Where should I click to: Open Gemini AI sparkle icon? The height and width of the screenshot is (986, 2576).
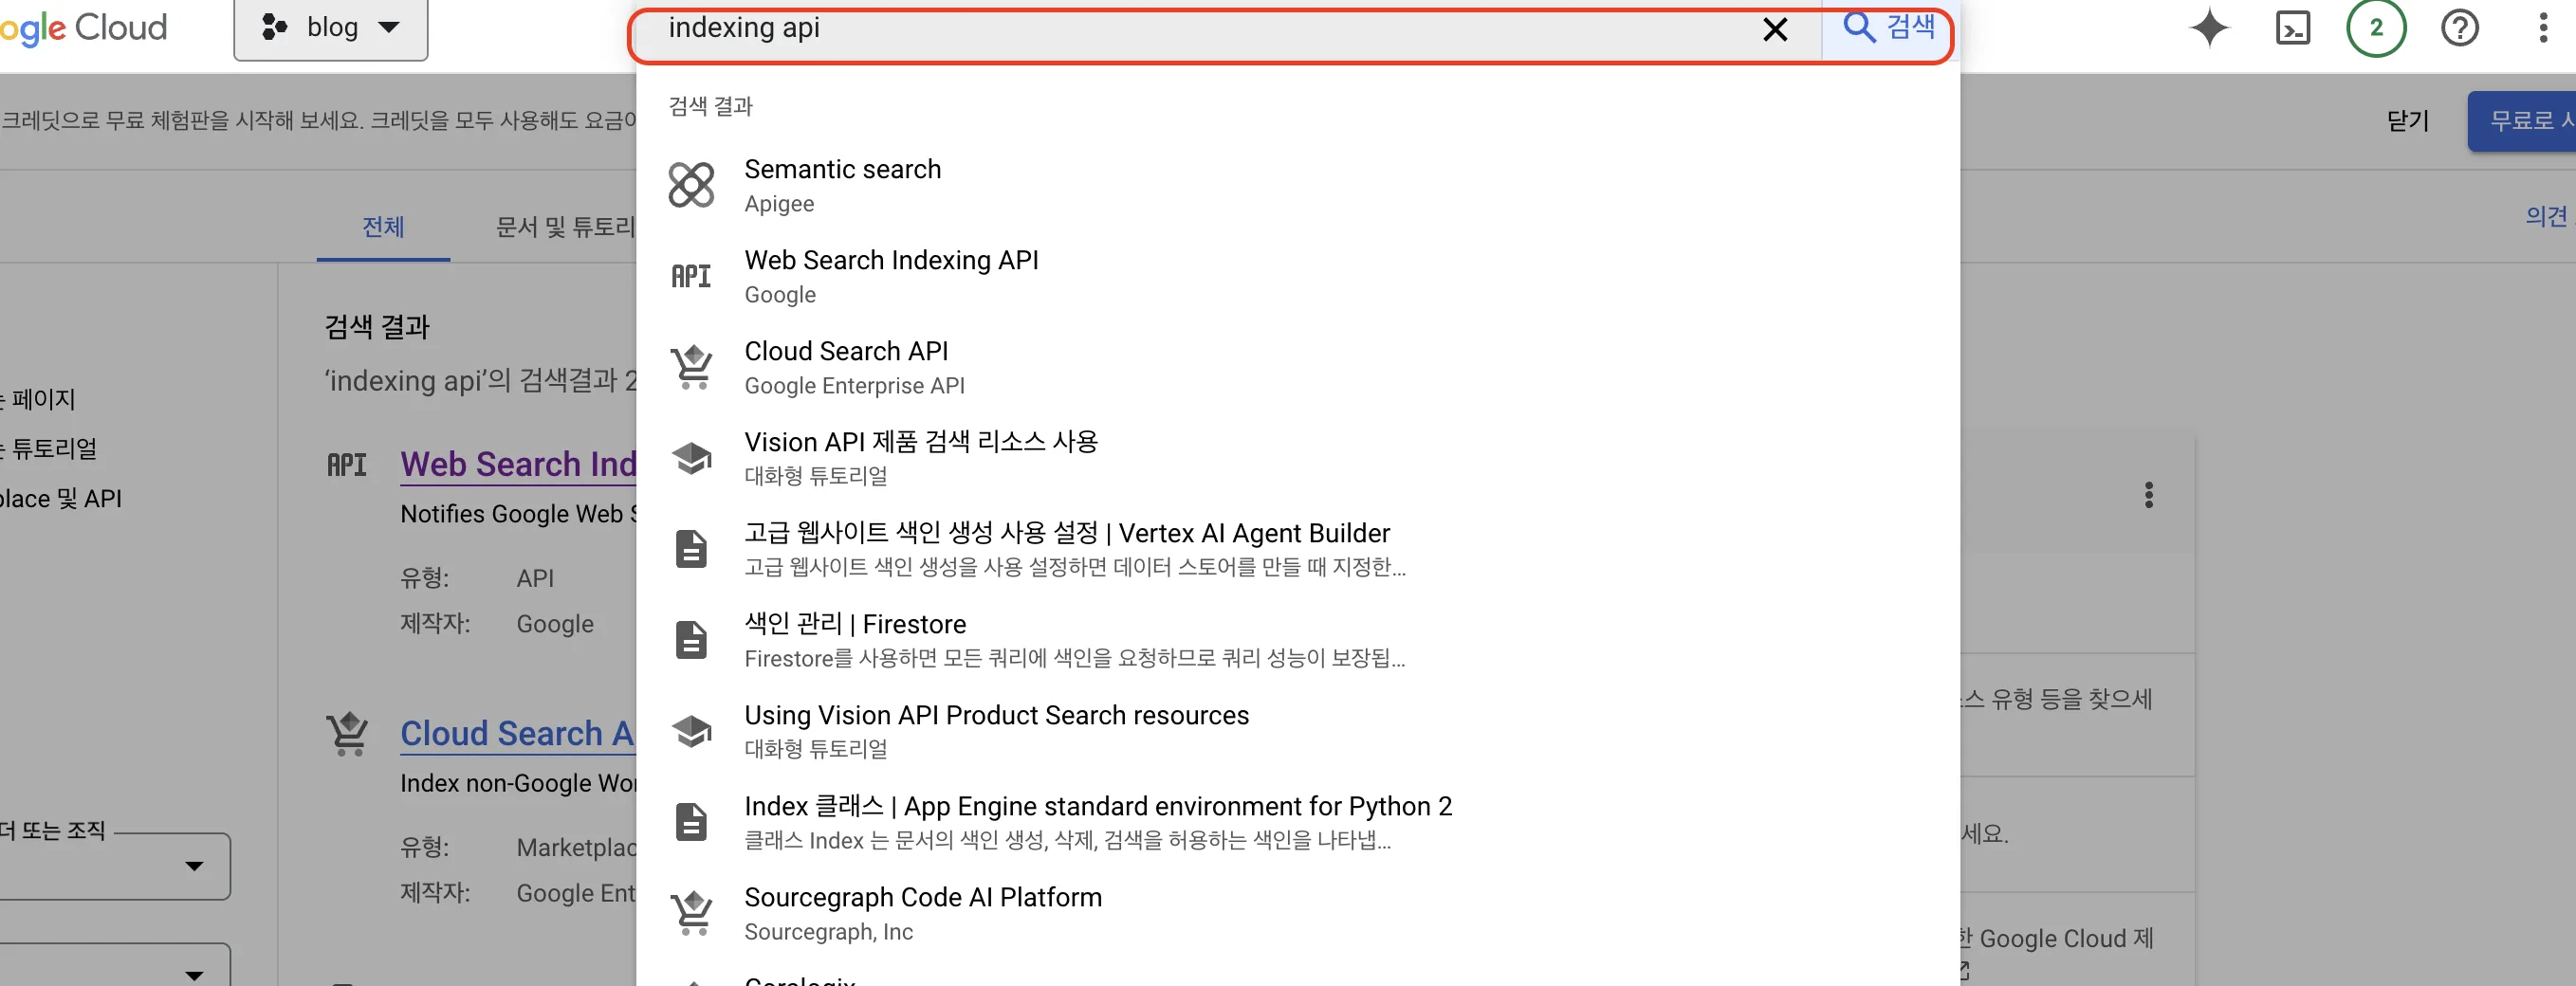coord(2210,28)
